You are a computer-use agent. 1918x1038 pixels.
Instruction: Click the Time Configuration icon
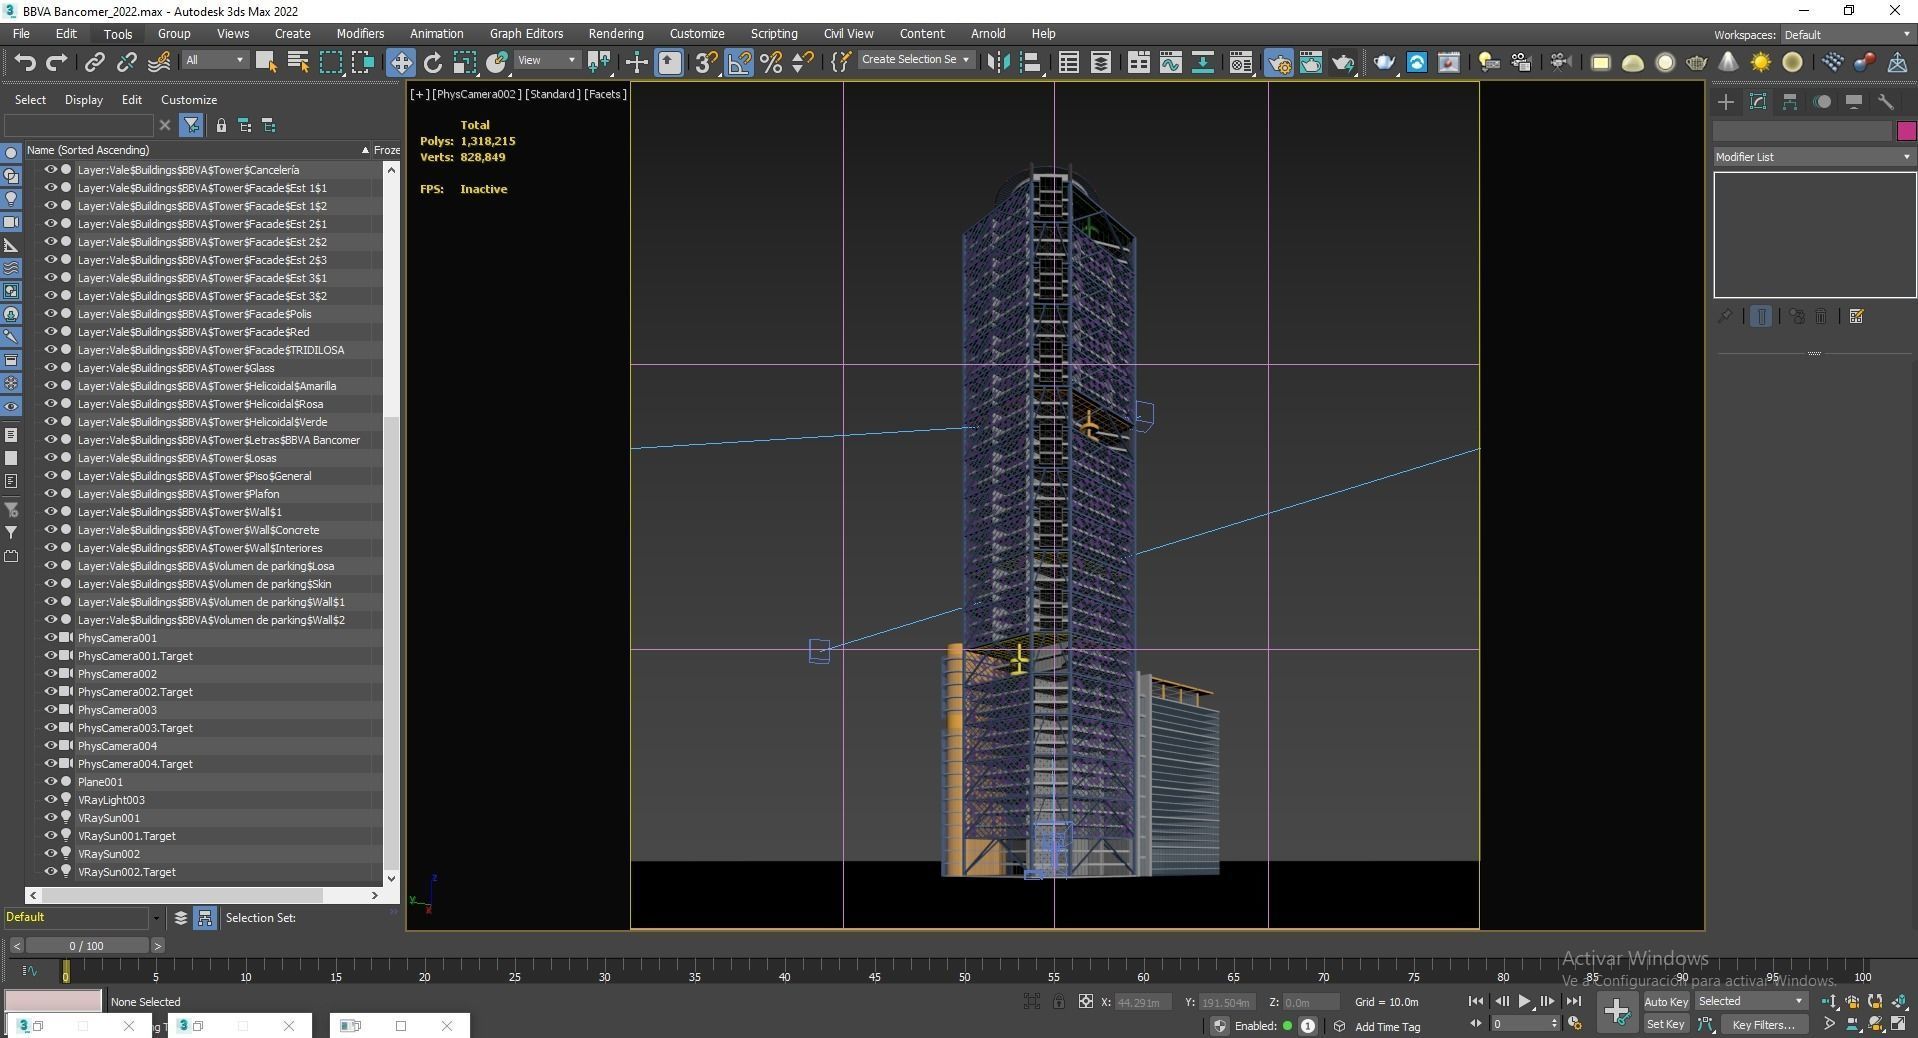coord(1575,1023)
